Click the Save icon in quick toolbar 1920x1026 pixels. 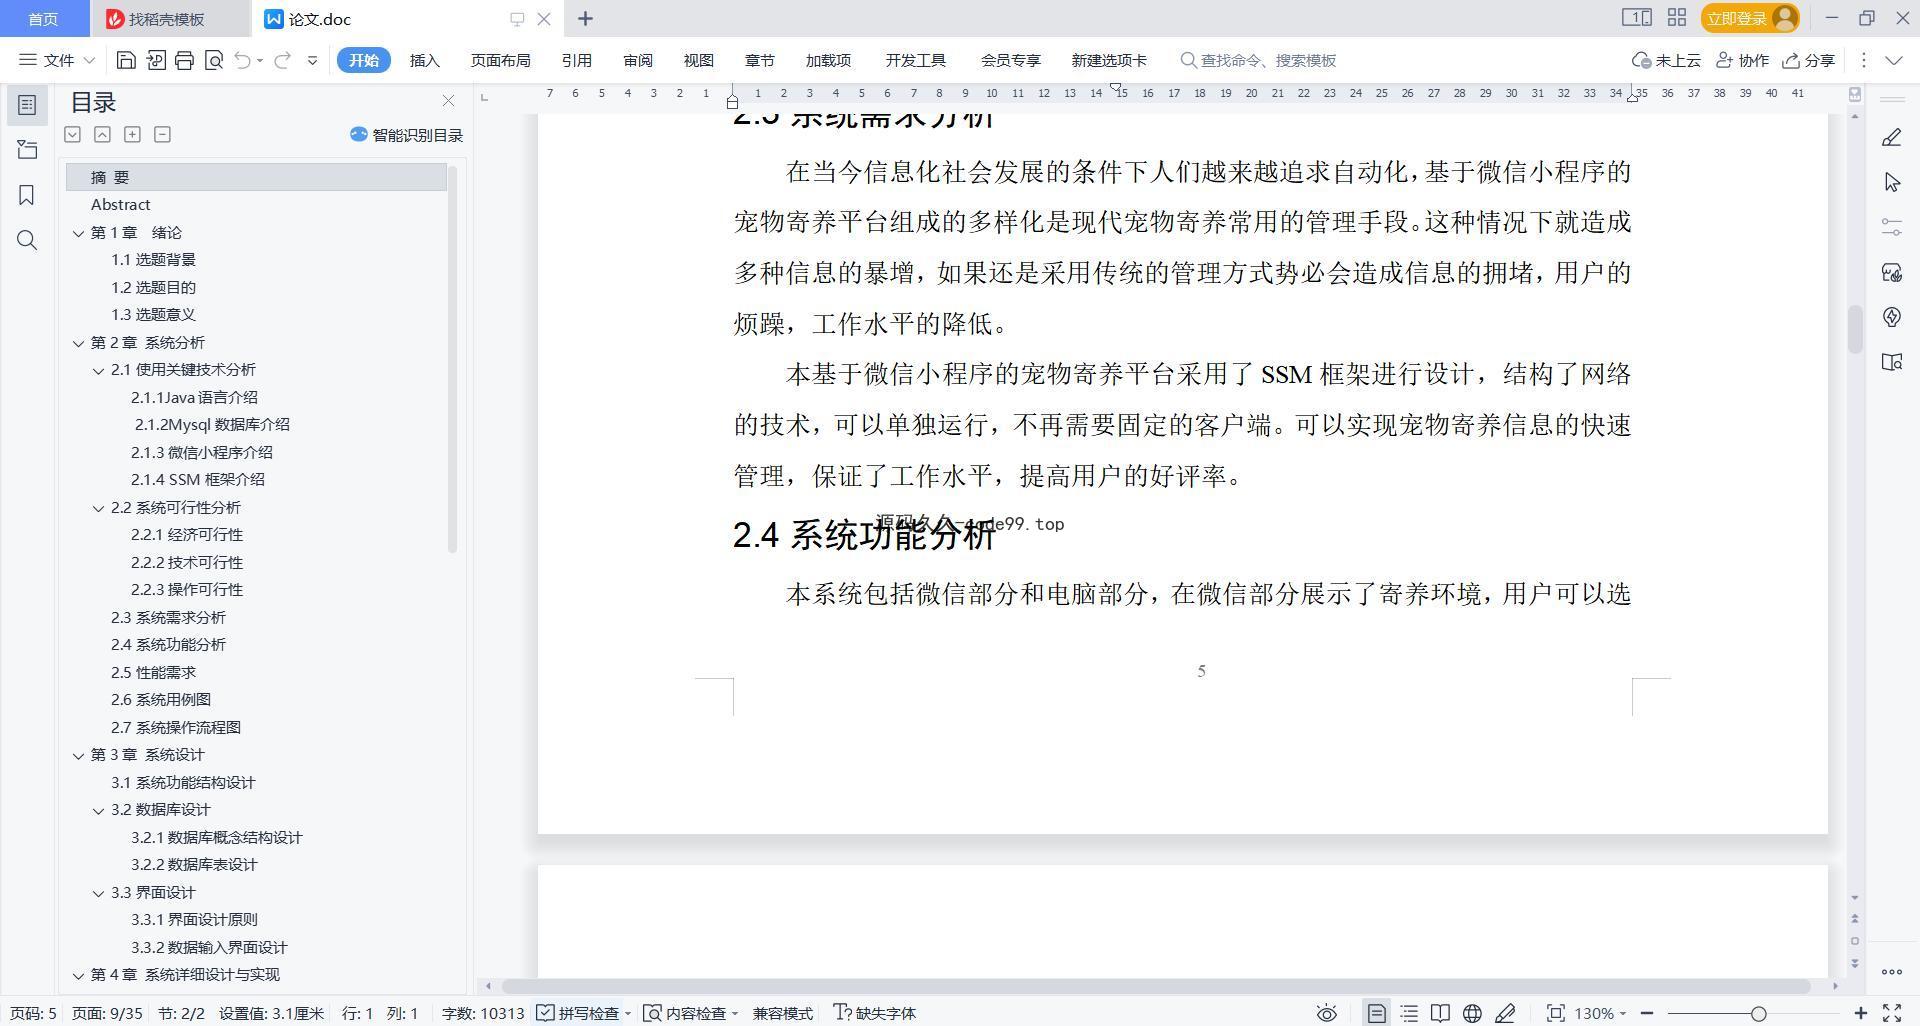[126, 60]
